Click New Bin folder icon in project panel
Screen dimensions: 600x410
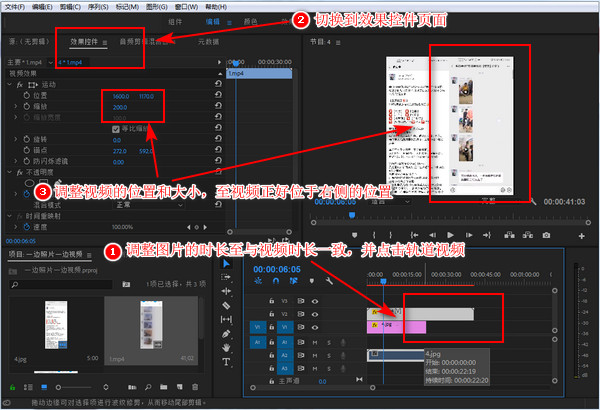point(163,387)
